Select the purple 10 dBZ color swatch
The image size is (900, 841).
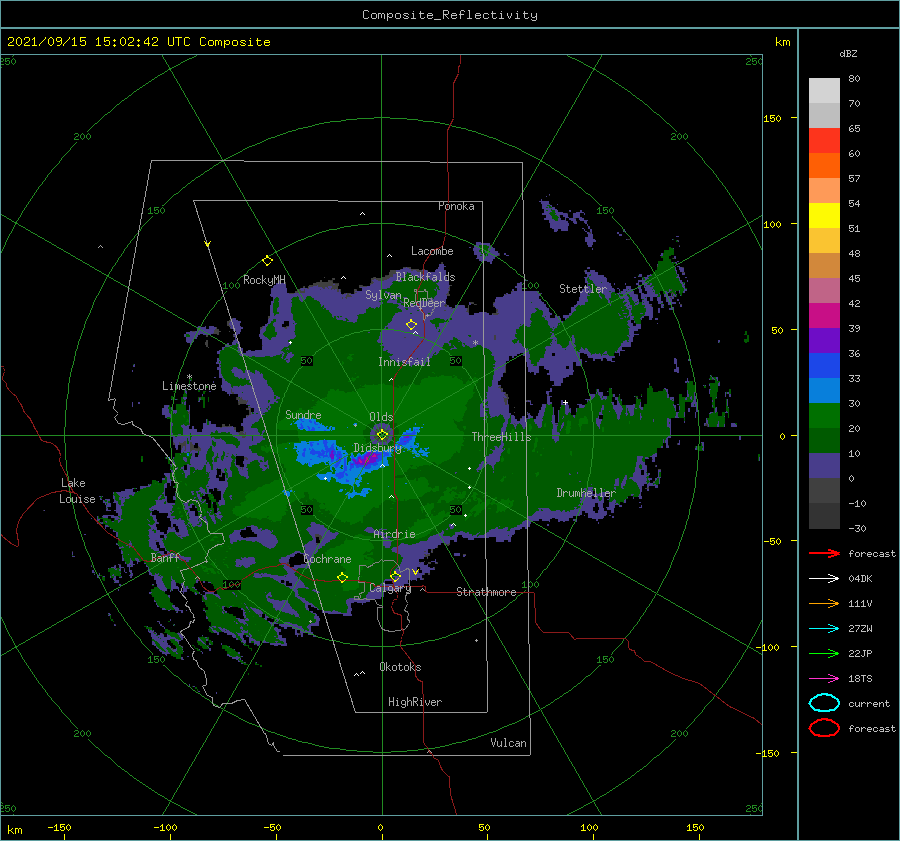tap(824, 466)
